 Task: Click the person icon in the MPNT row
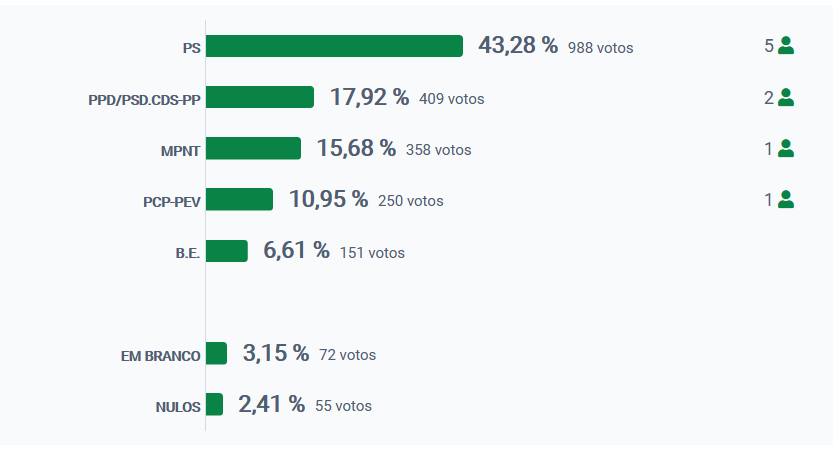click(785, 148)
